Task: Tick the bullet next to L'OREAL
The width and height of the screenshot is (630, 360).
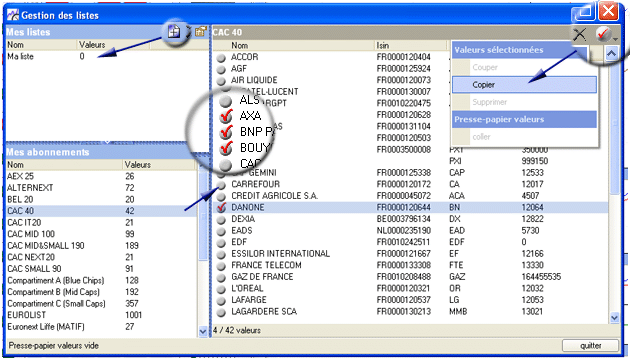Action: click(221, 289)
